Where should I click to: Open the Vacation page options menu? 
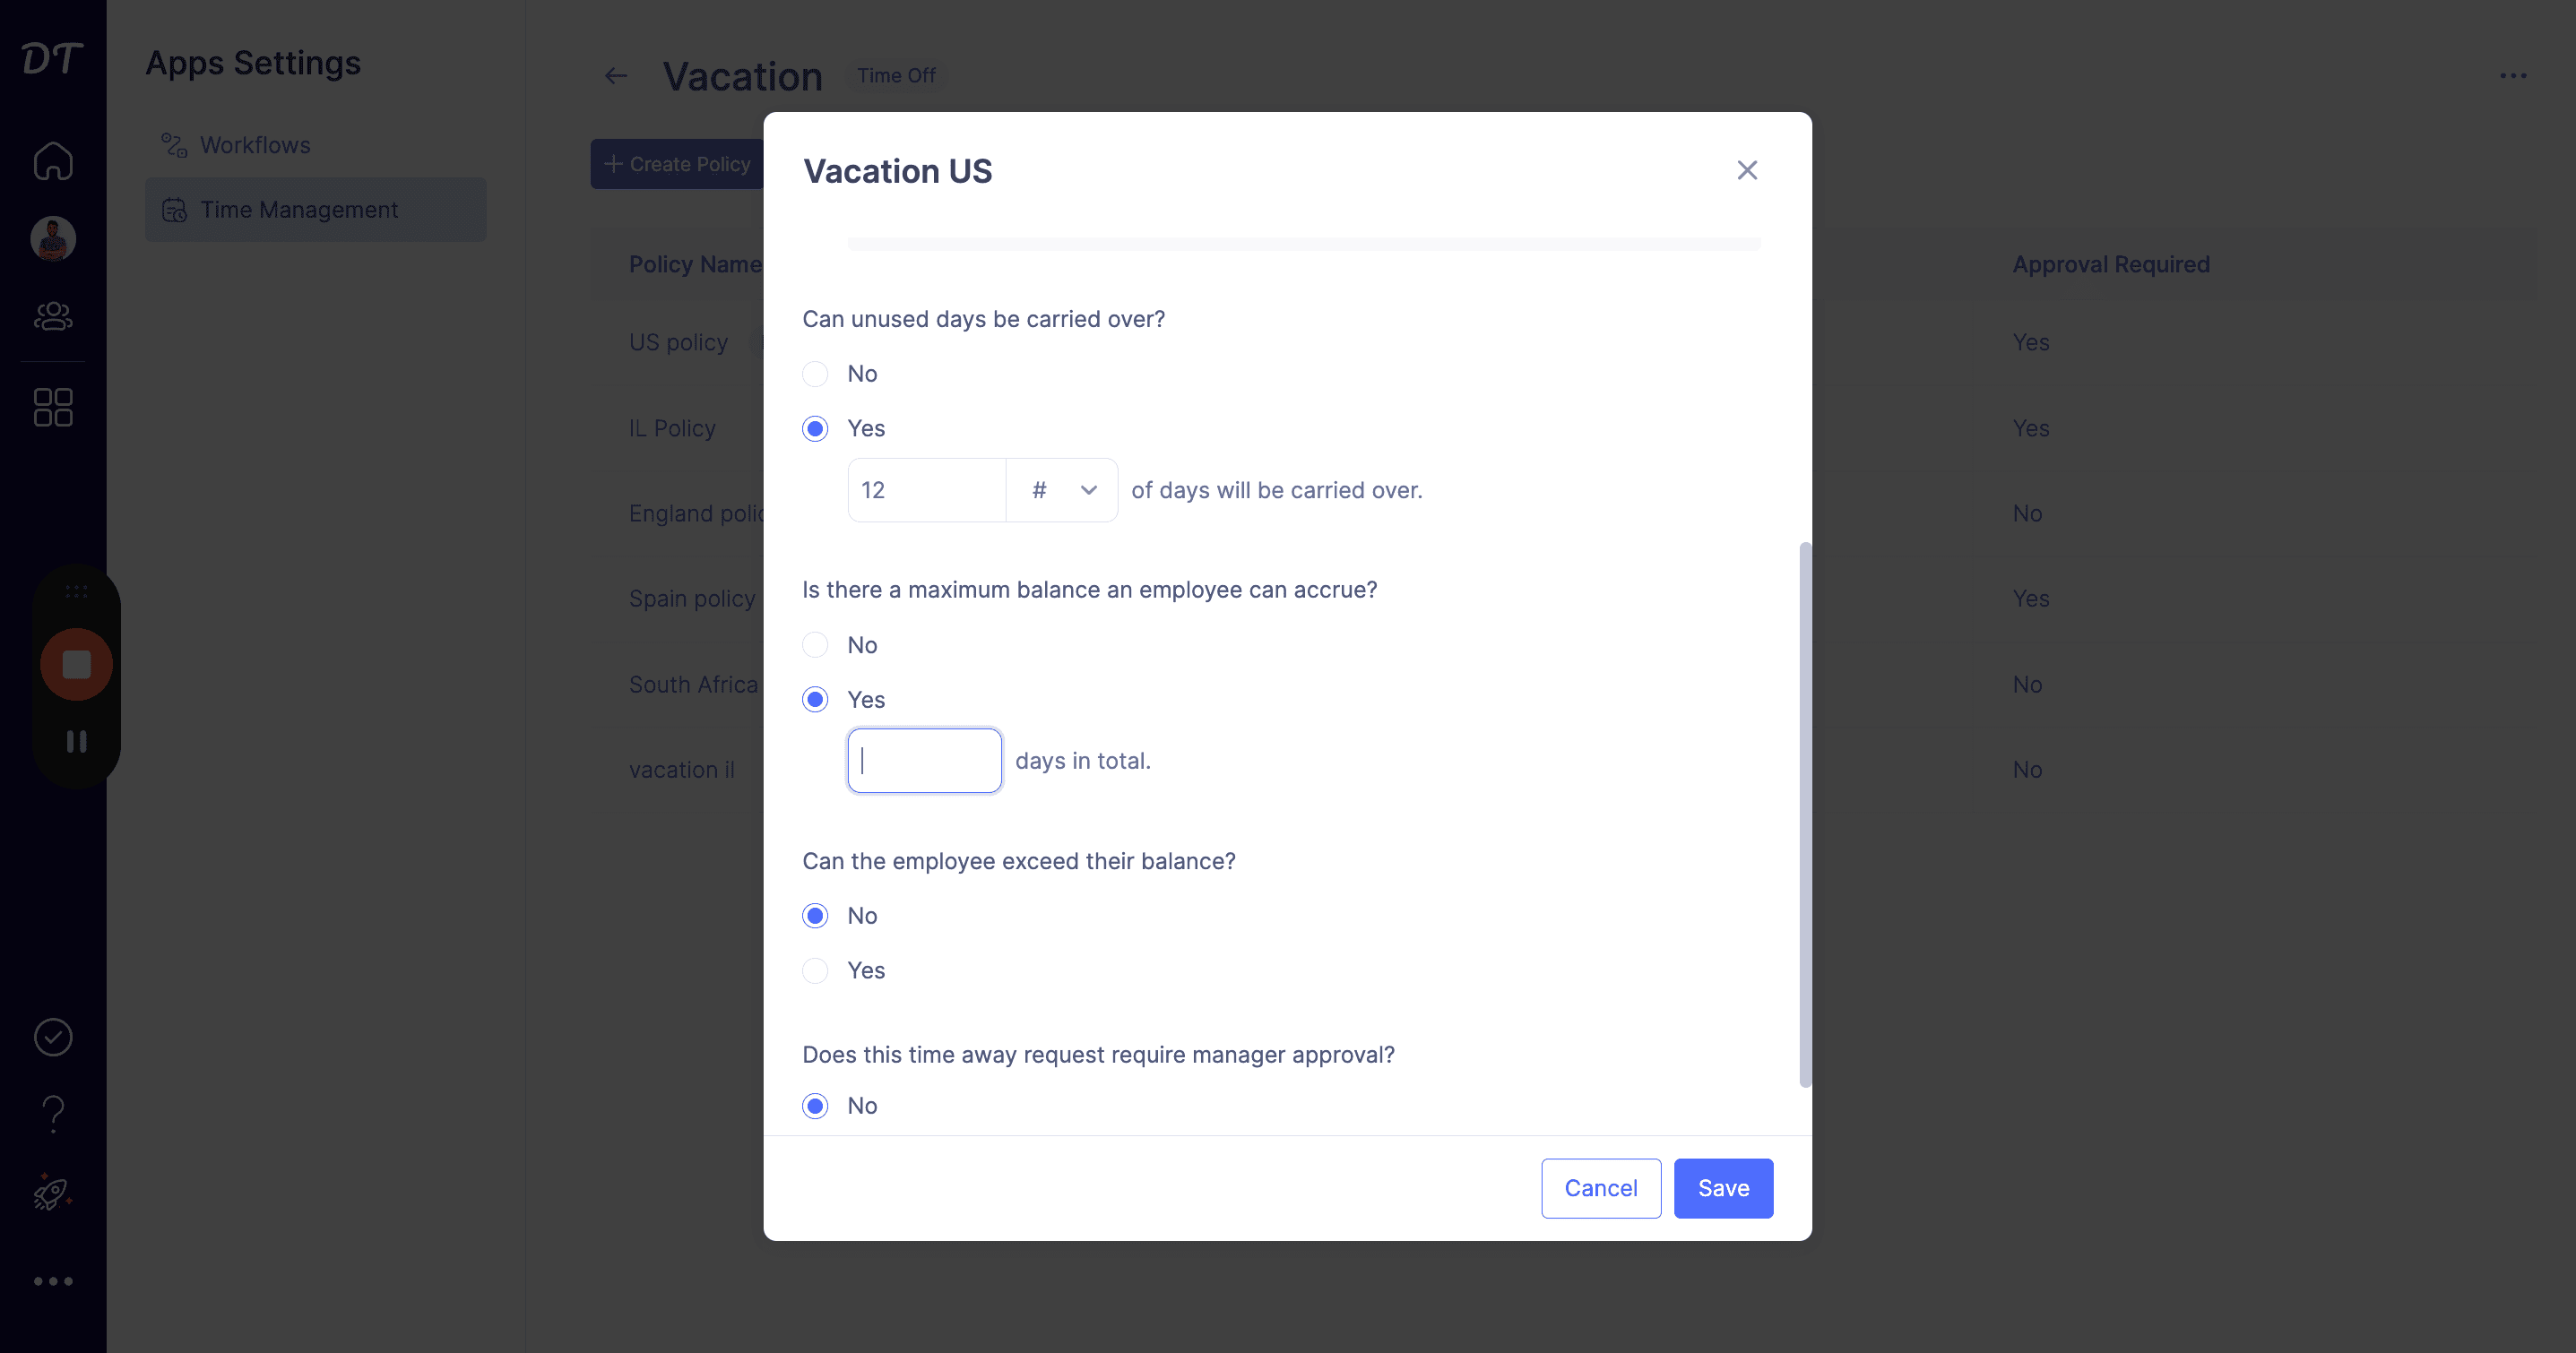point(2513,76)
